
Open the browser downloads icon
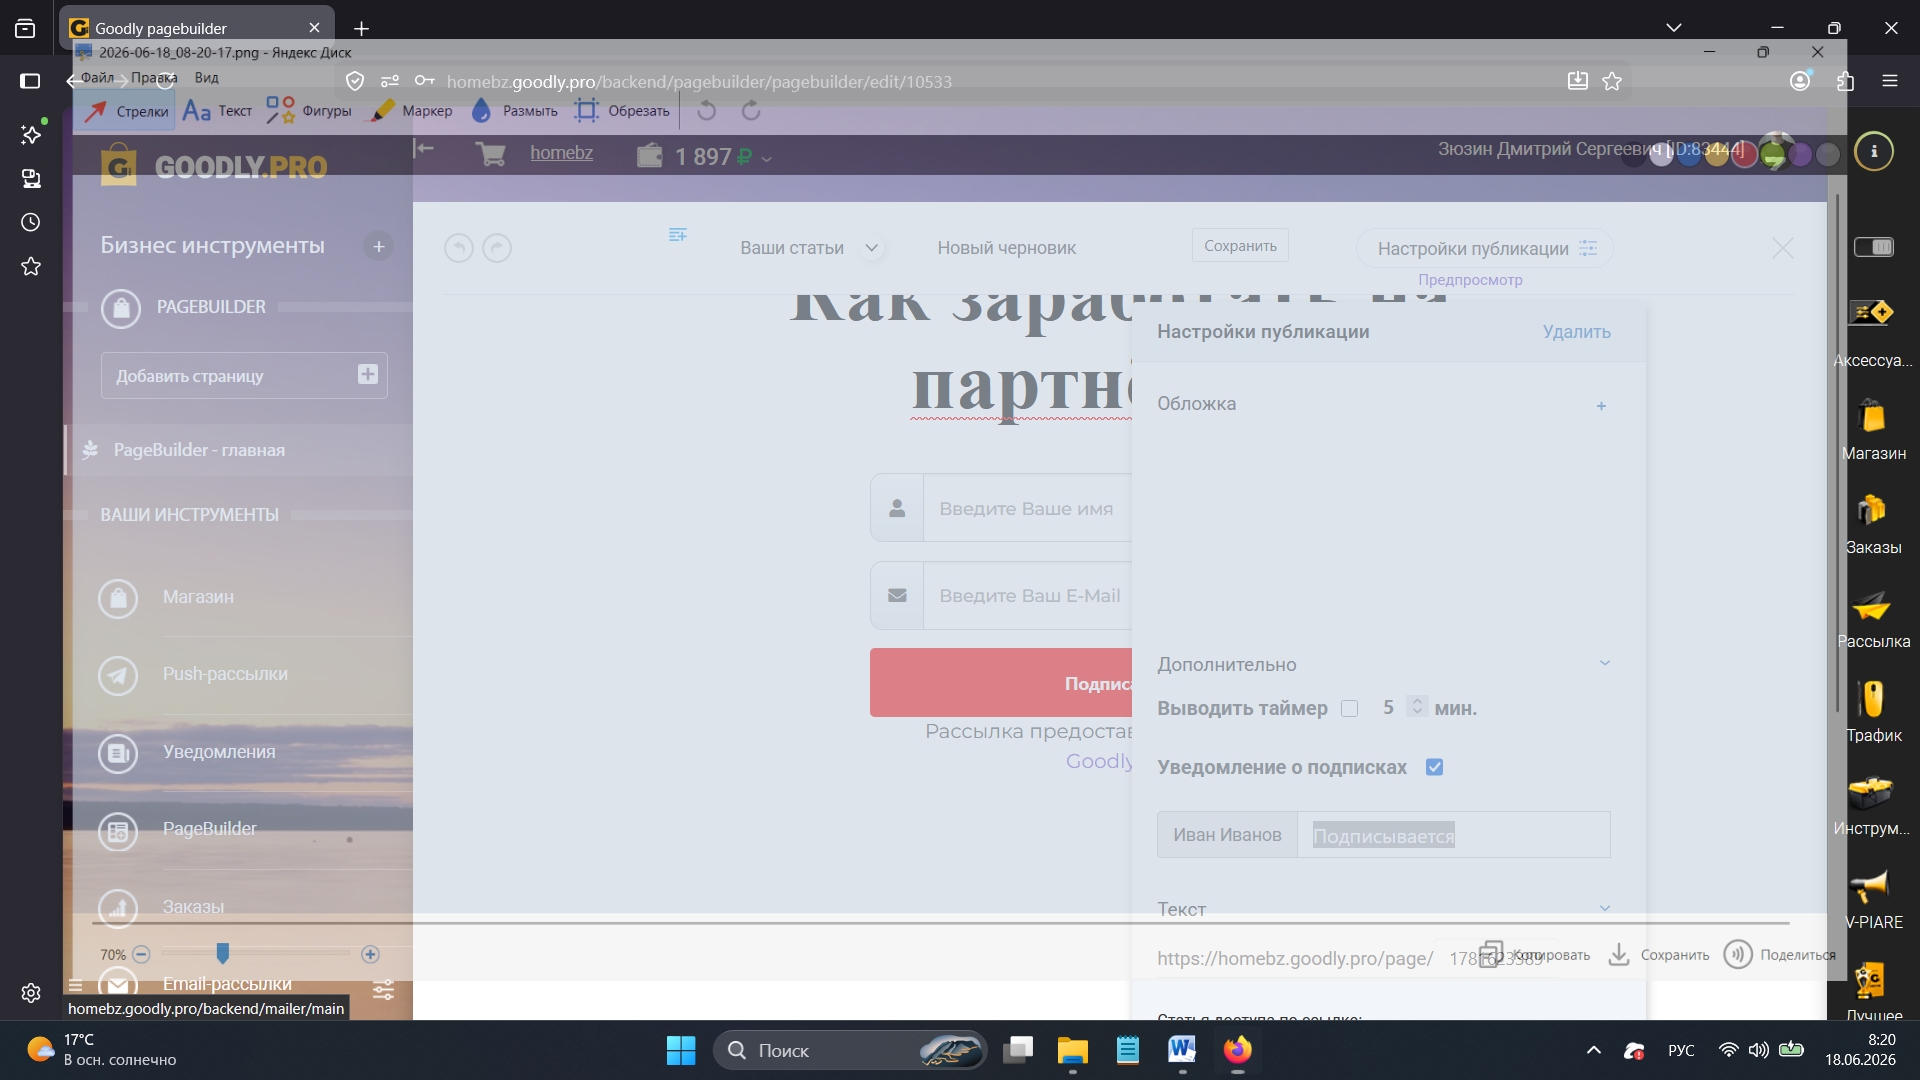coord(1578,81)
